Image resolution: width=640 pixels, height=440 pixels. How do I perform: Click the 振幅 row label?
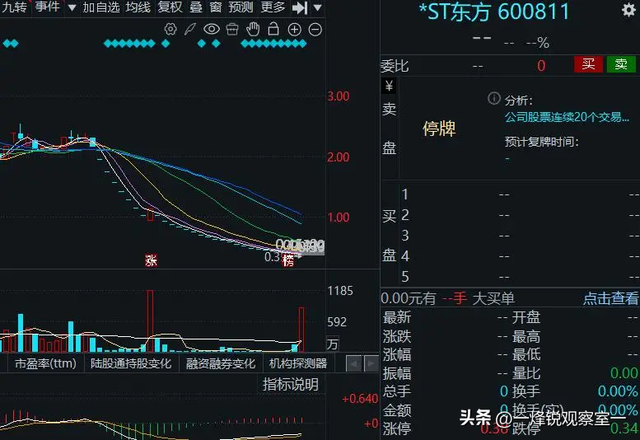(397, 373)
